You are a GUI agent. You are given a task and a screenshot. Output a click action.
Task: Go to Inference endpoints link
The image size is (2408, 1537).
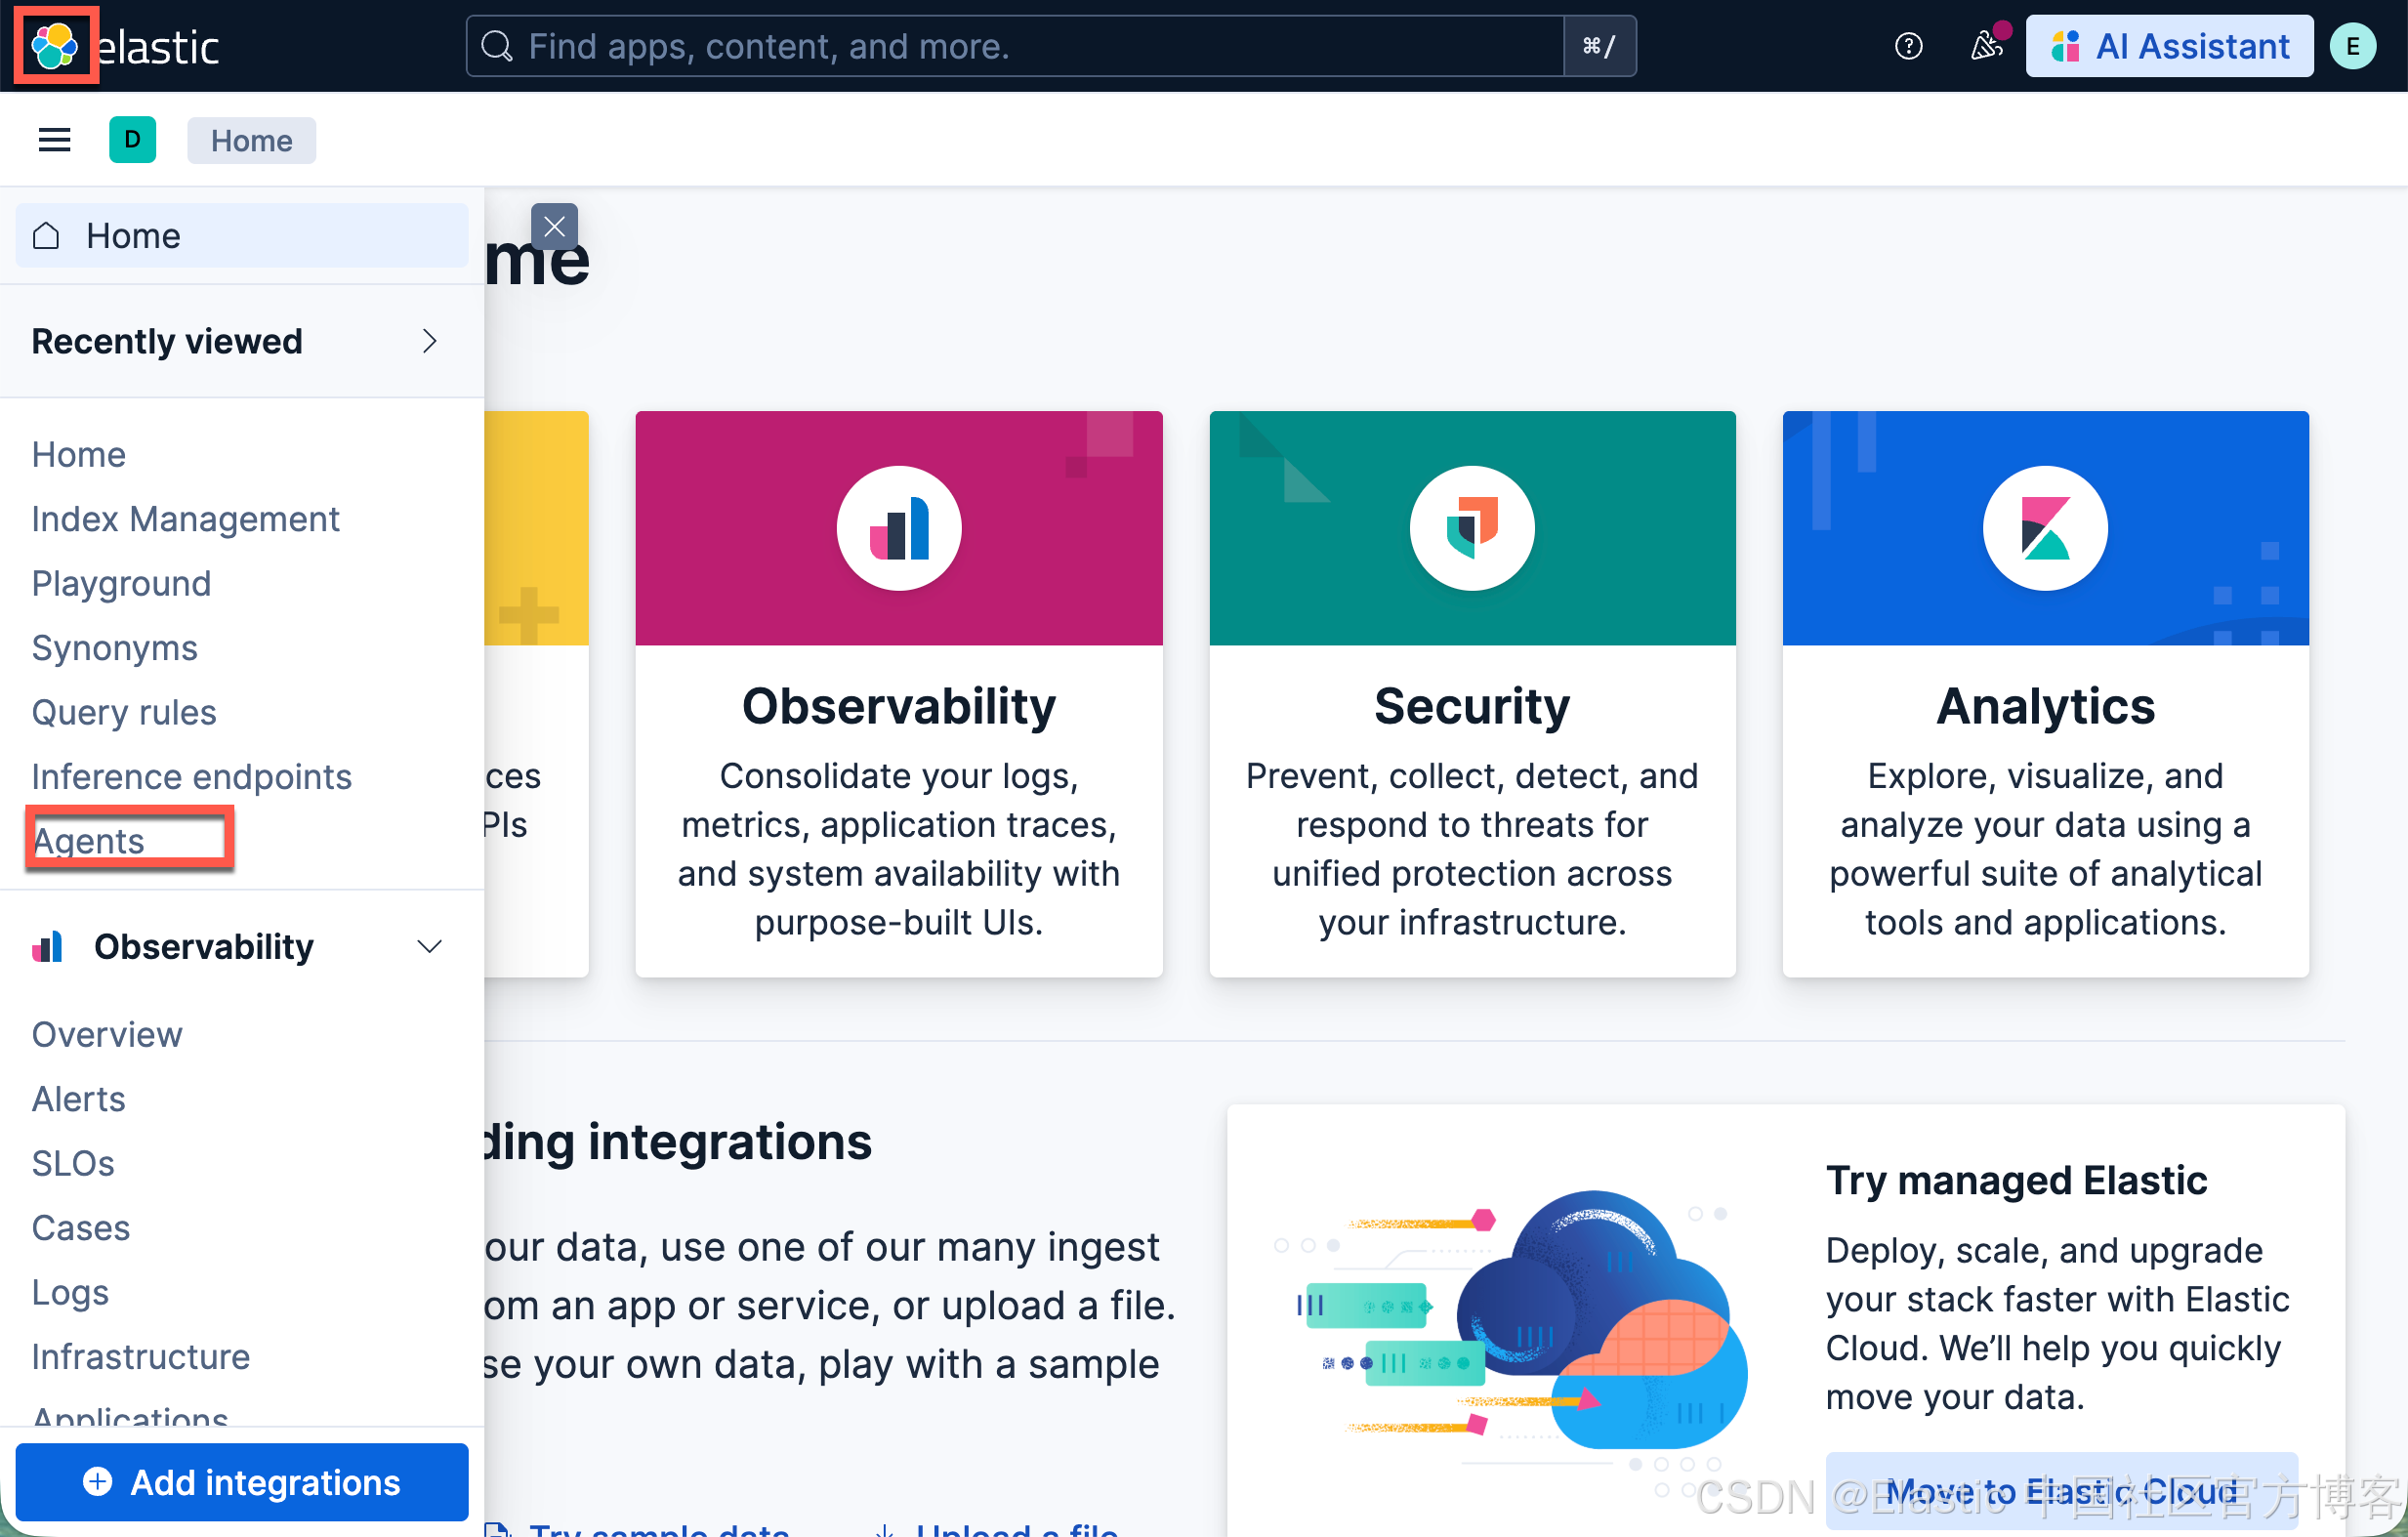tap(191, 777)
